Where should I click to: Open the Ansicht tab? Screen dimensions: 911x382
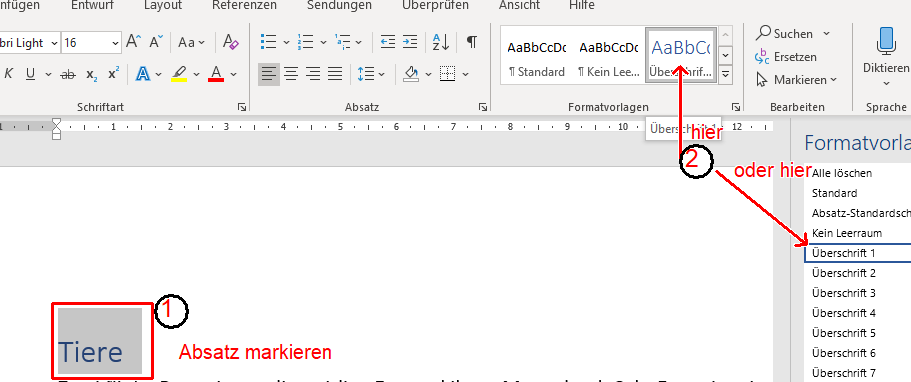(518, 6)
